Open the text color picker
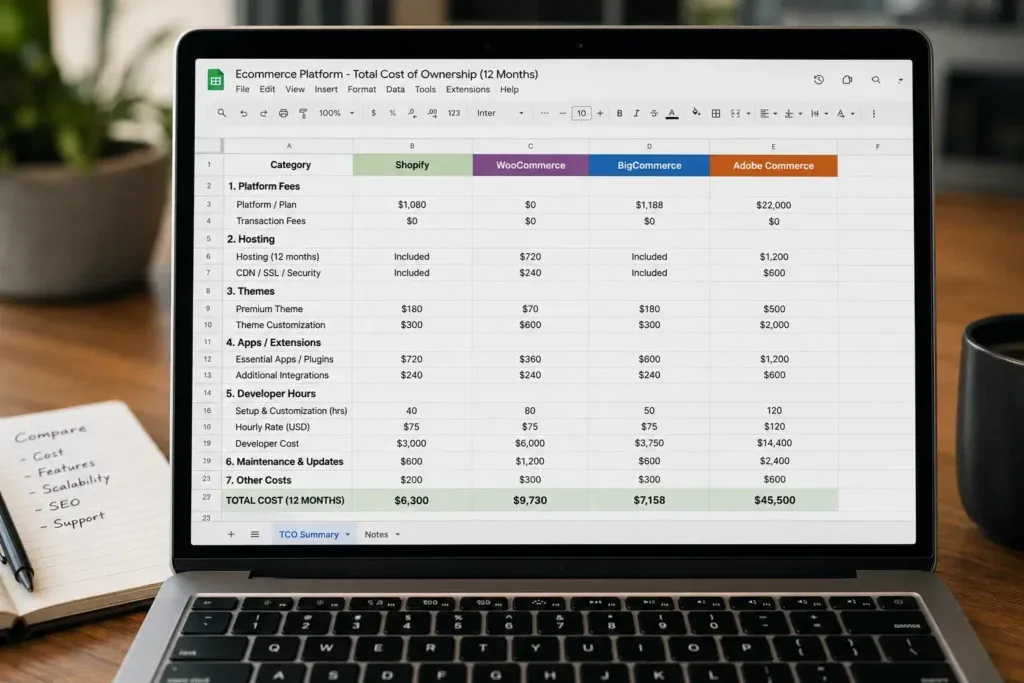 point(671,114)
